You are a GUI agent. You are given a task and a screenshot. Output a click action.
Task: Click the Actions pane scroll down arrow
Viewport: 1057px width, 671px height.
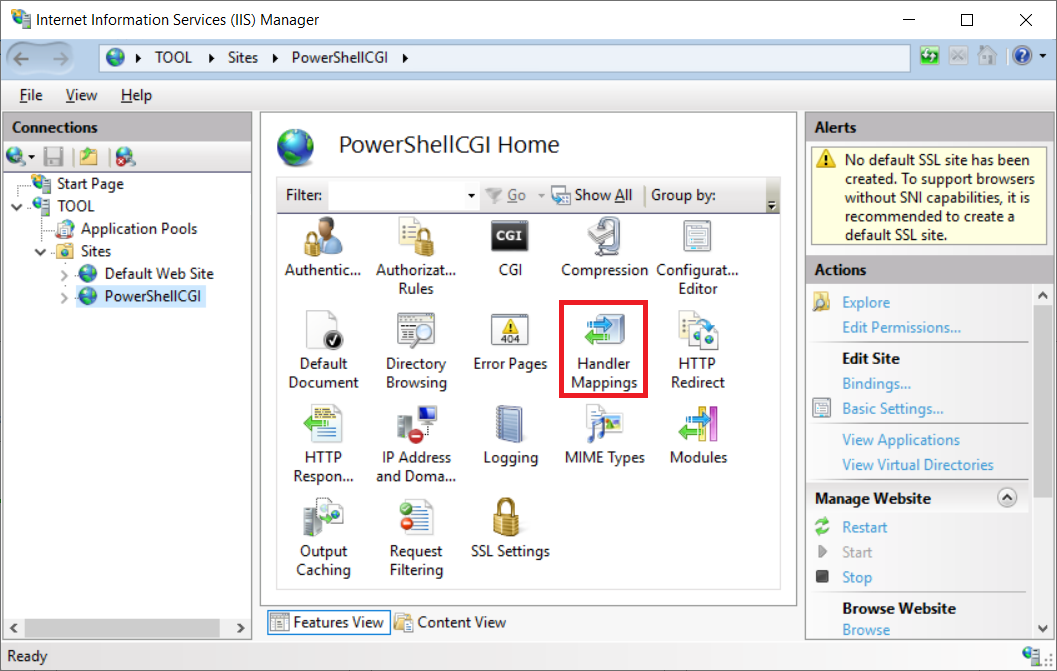pyautogui.click(x=1042, y=629)
